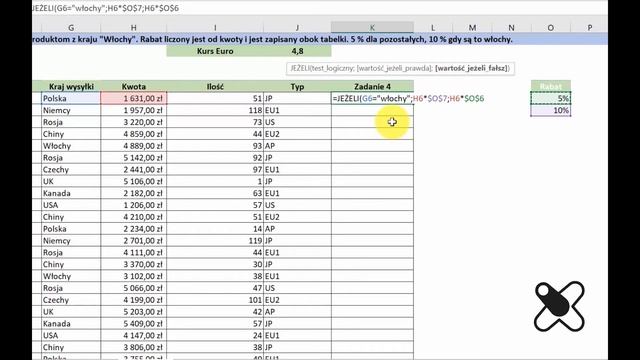Select the 5 066,00 zł cell
The width and height of the screenshot is (640, 360).
pyautogui.click(x=133, y=288)
